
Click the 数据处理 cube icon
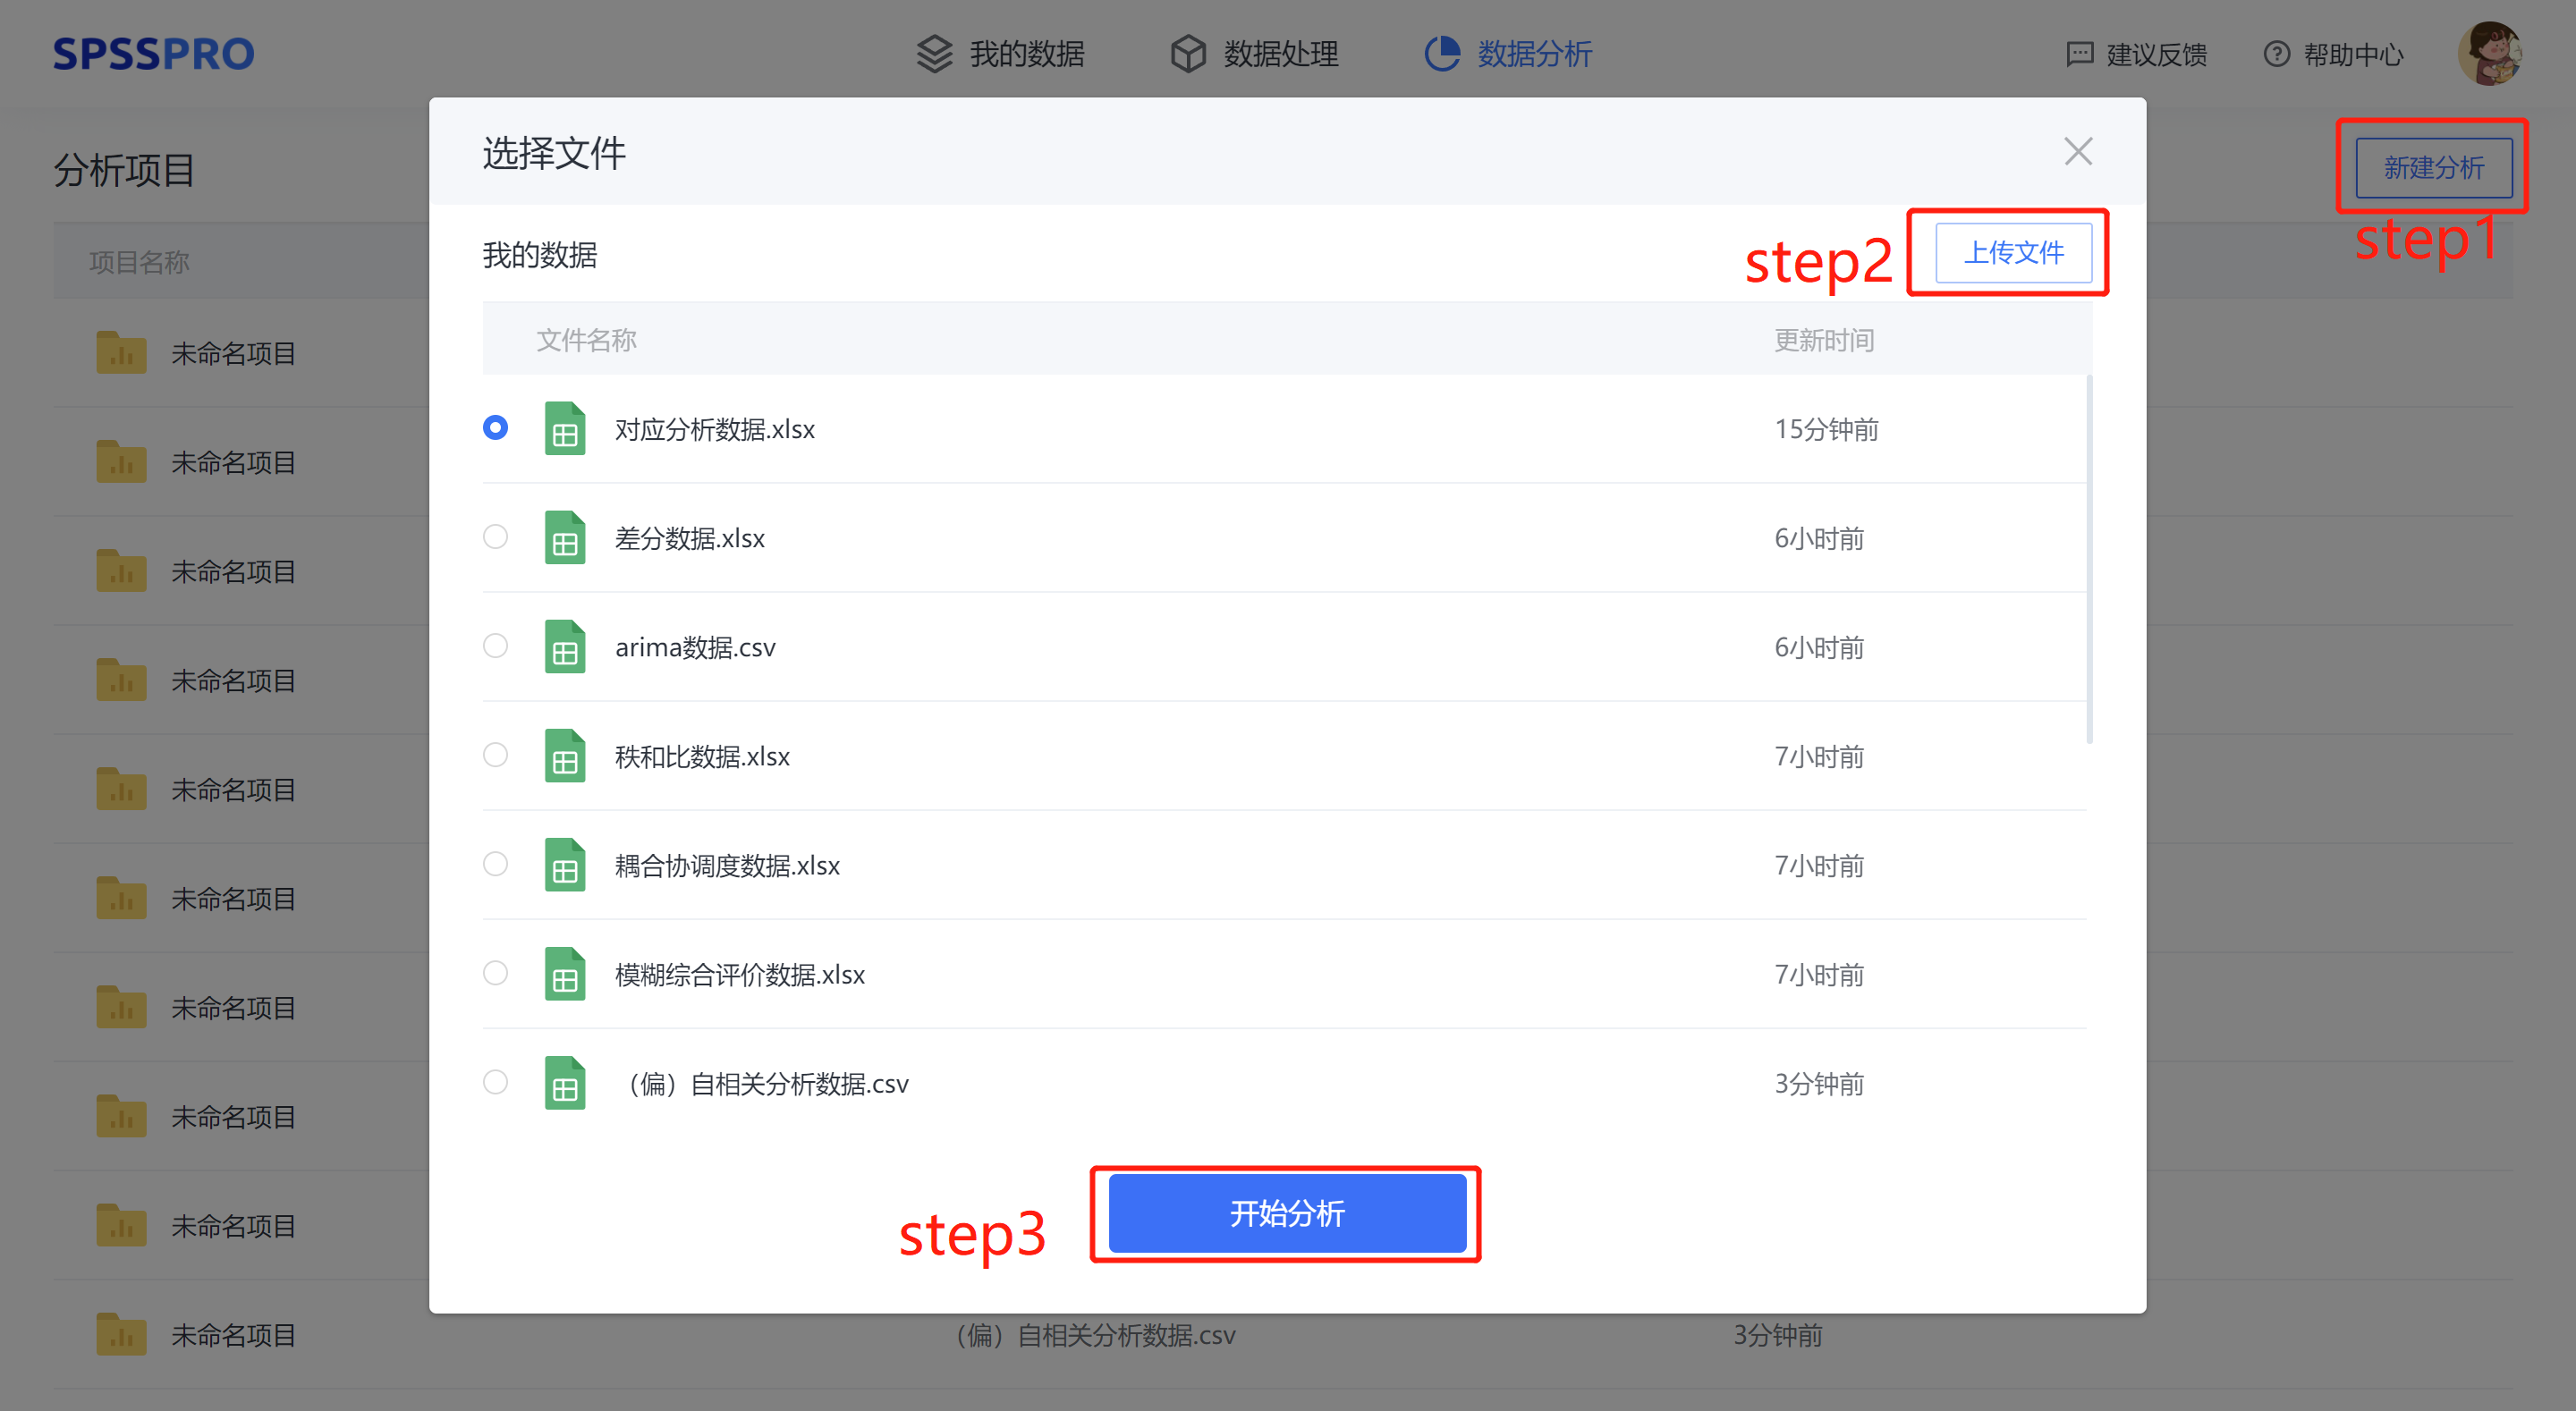tap(1188, 54)
